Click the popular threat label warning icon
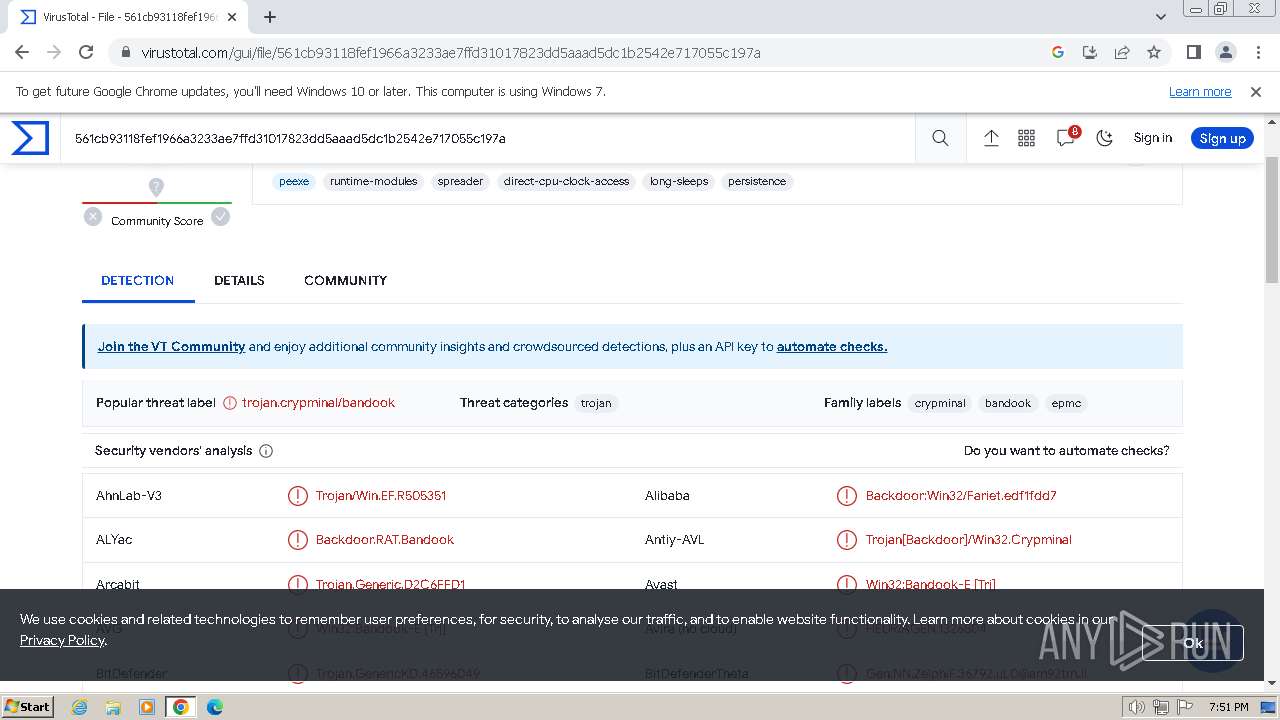 click(x=230, y=403)
